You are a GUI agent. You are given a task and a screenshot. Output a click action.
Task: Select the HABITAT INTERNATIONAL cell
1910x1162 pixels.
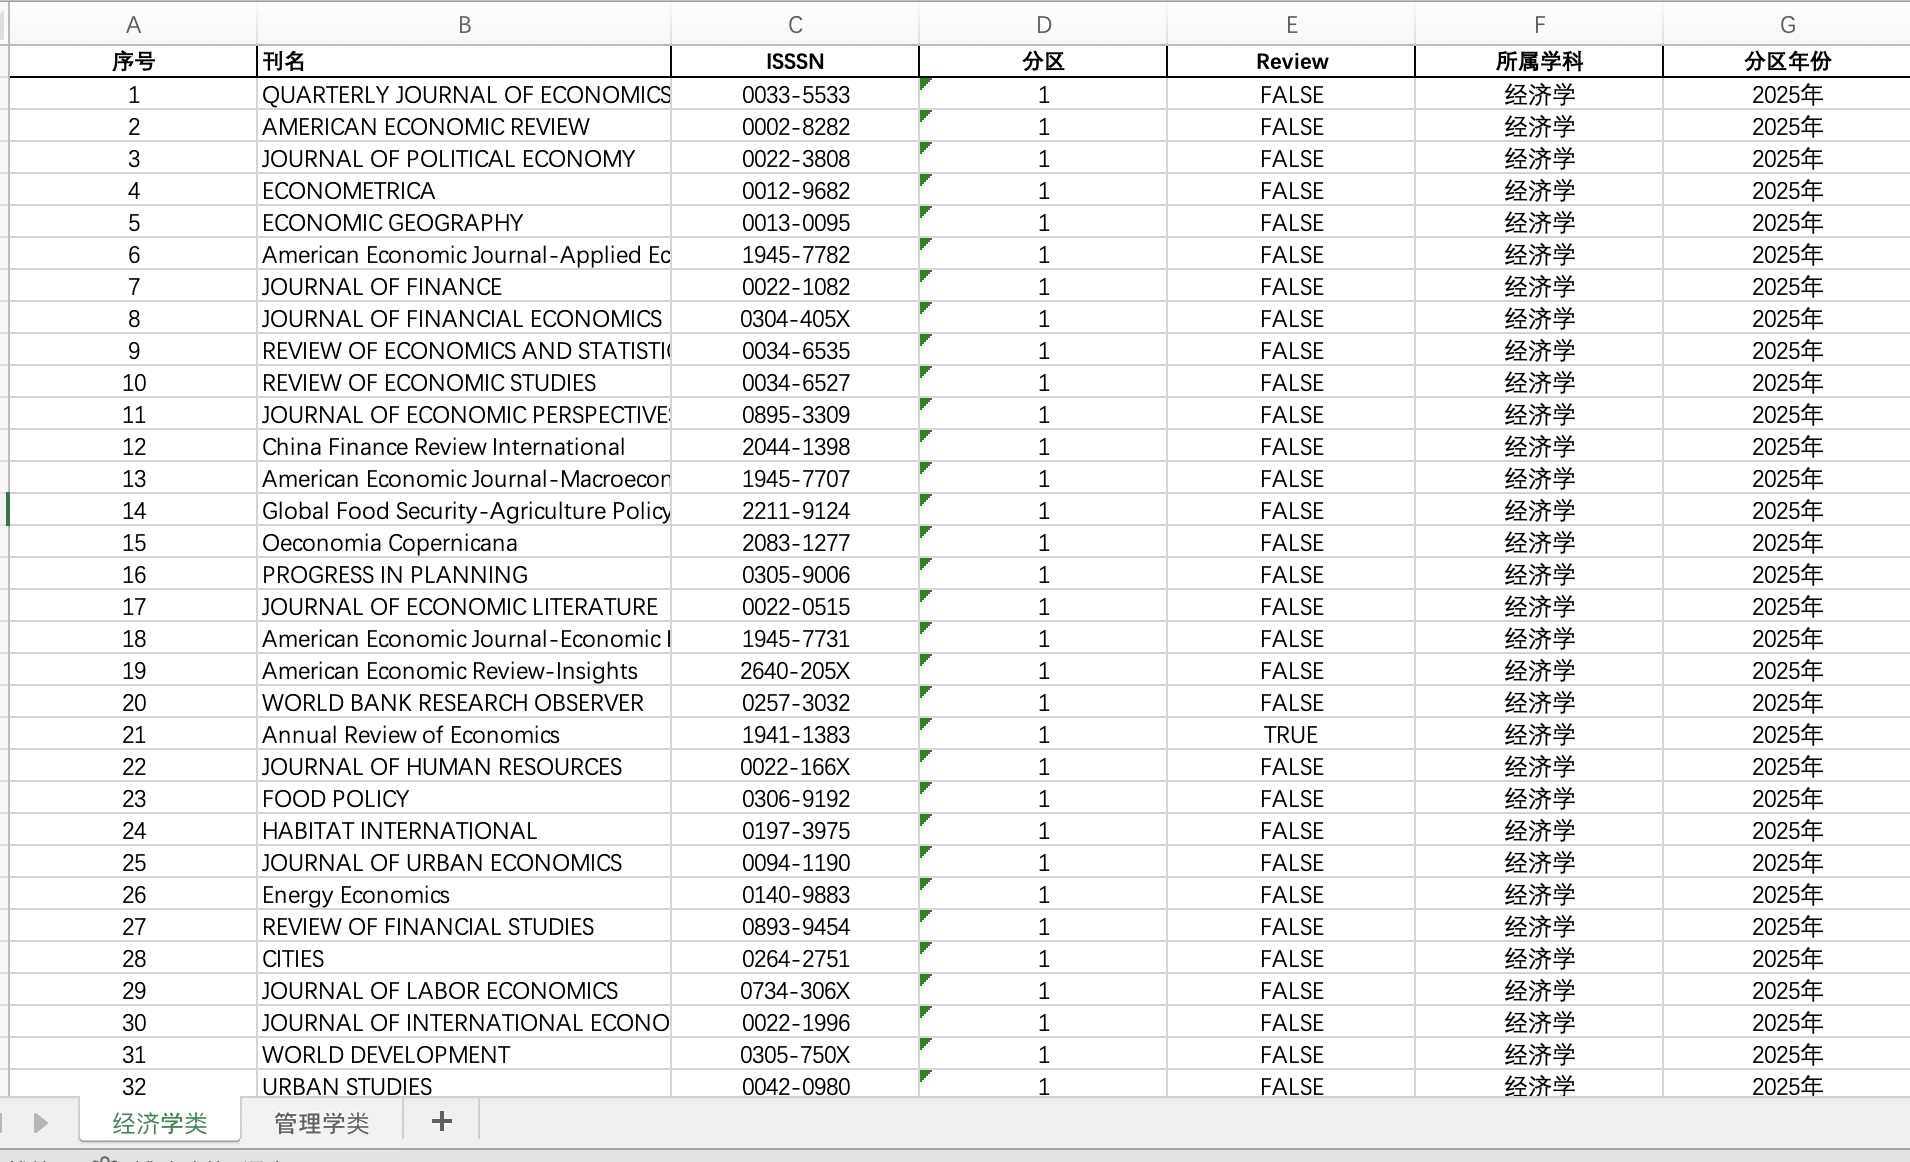click(464, 830)
